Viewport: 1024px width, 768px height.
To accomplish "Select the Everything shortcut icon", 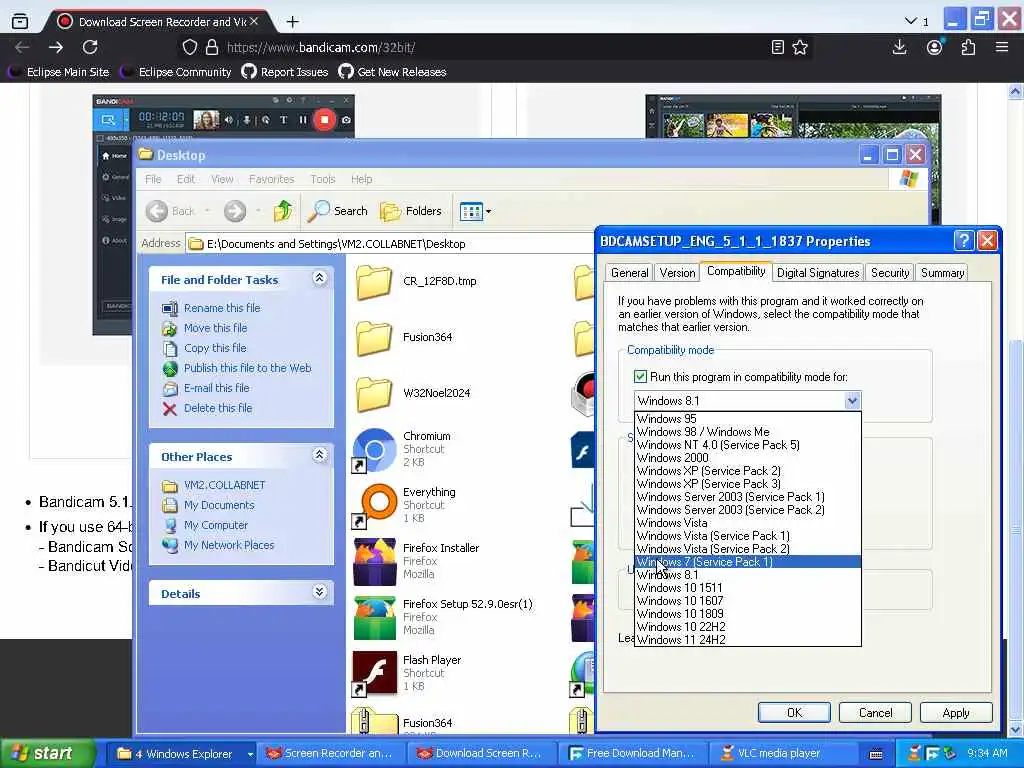I will (374, 505).
